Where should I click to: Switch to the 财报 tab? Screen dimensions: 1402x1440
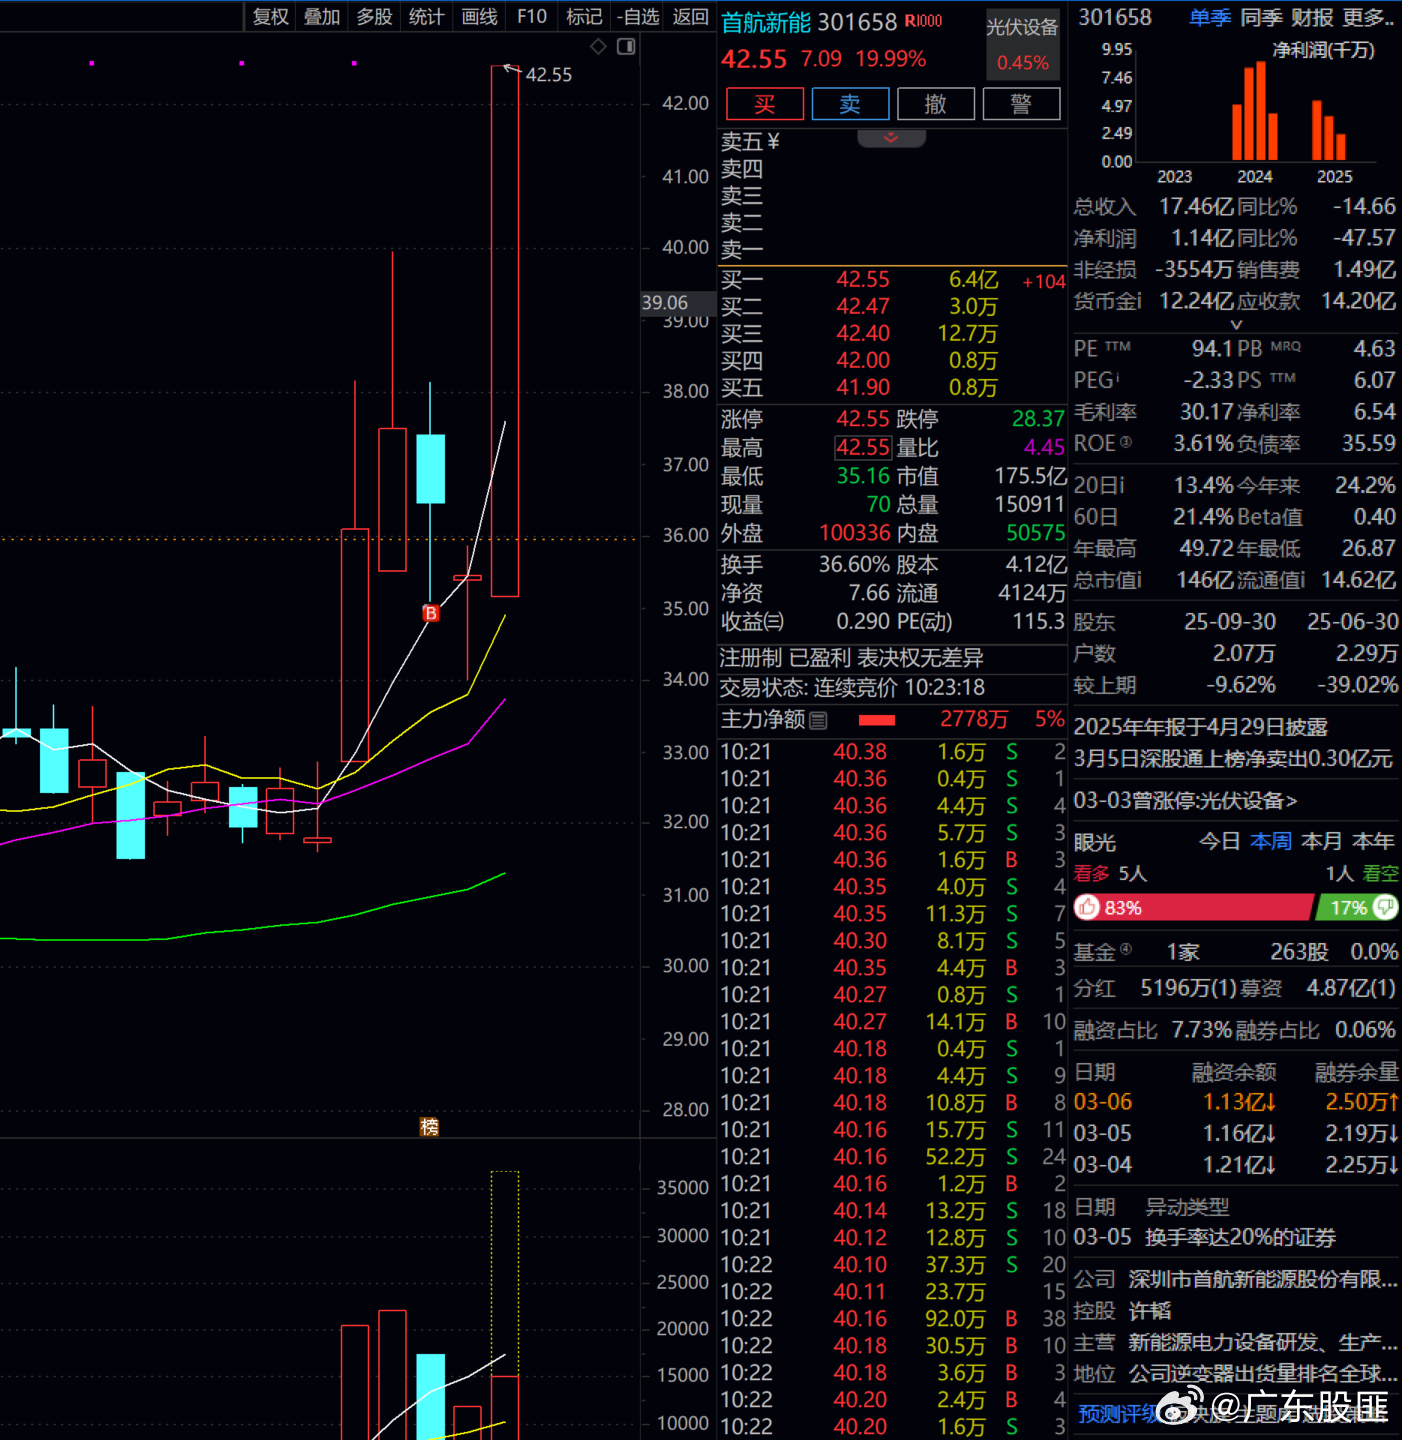coord(1313,17)
